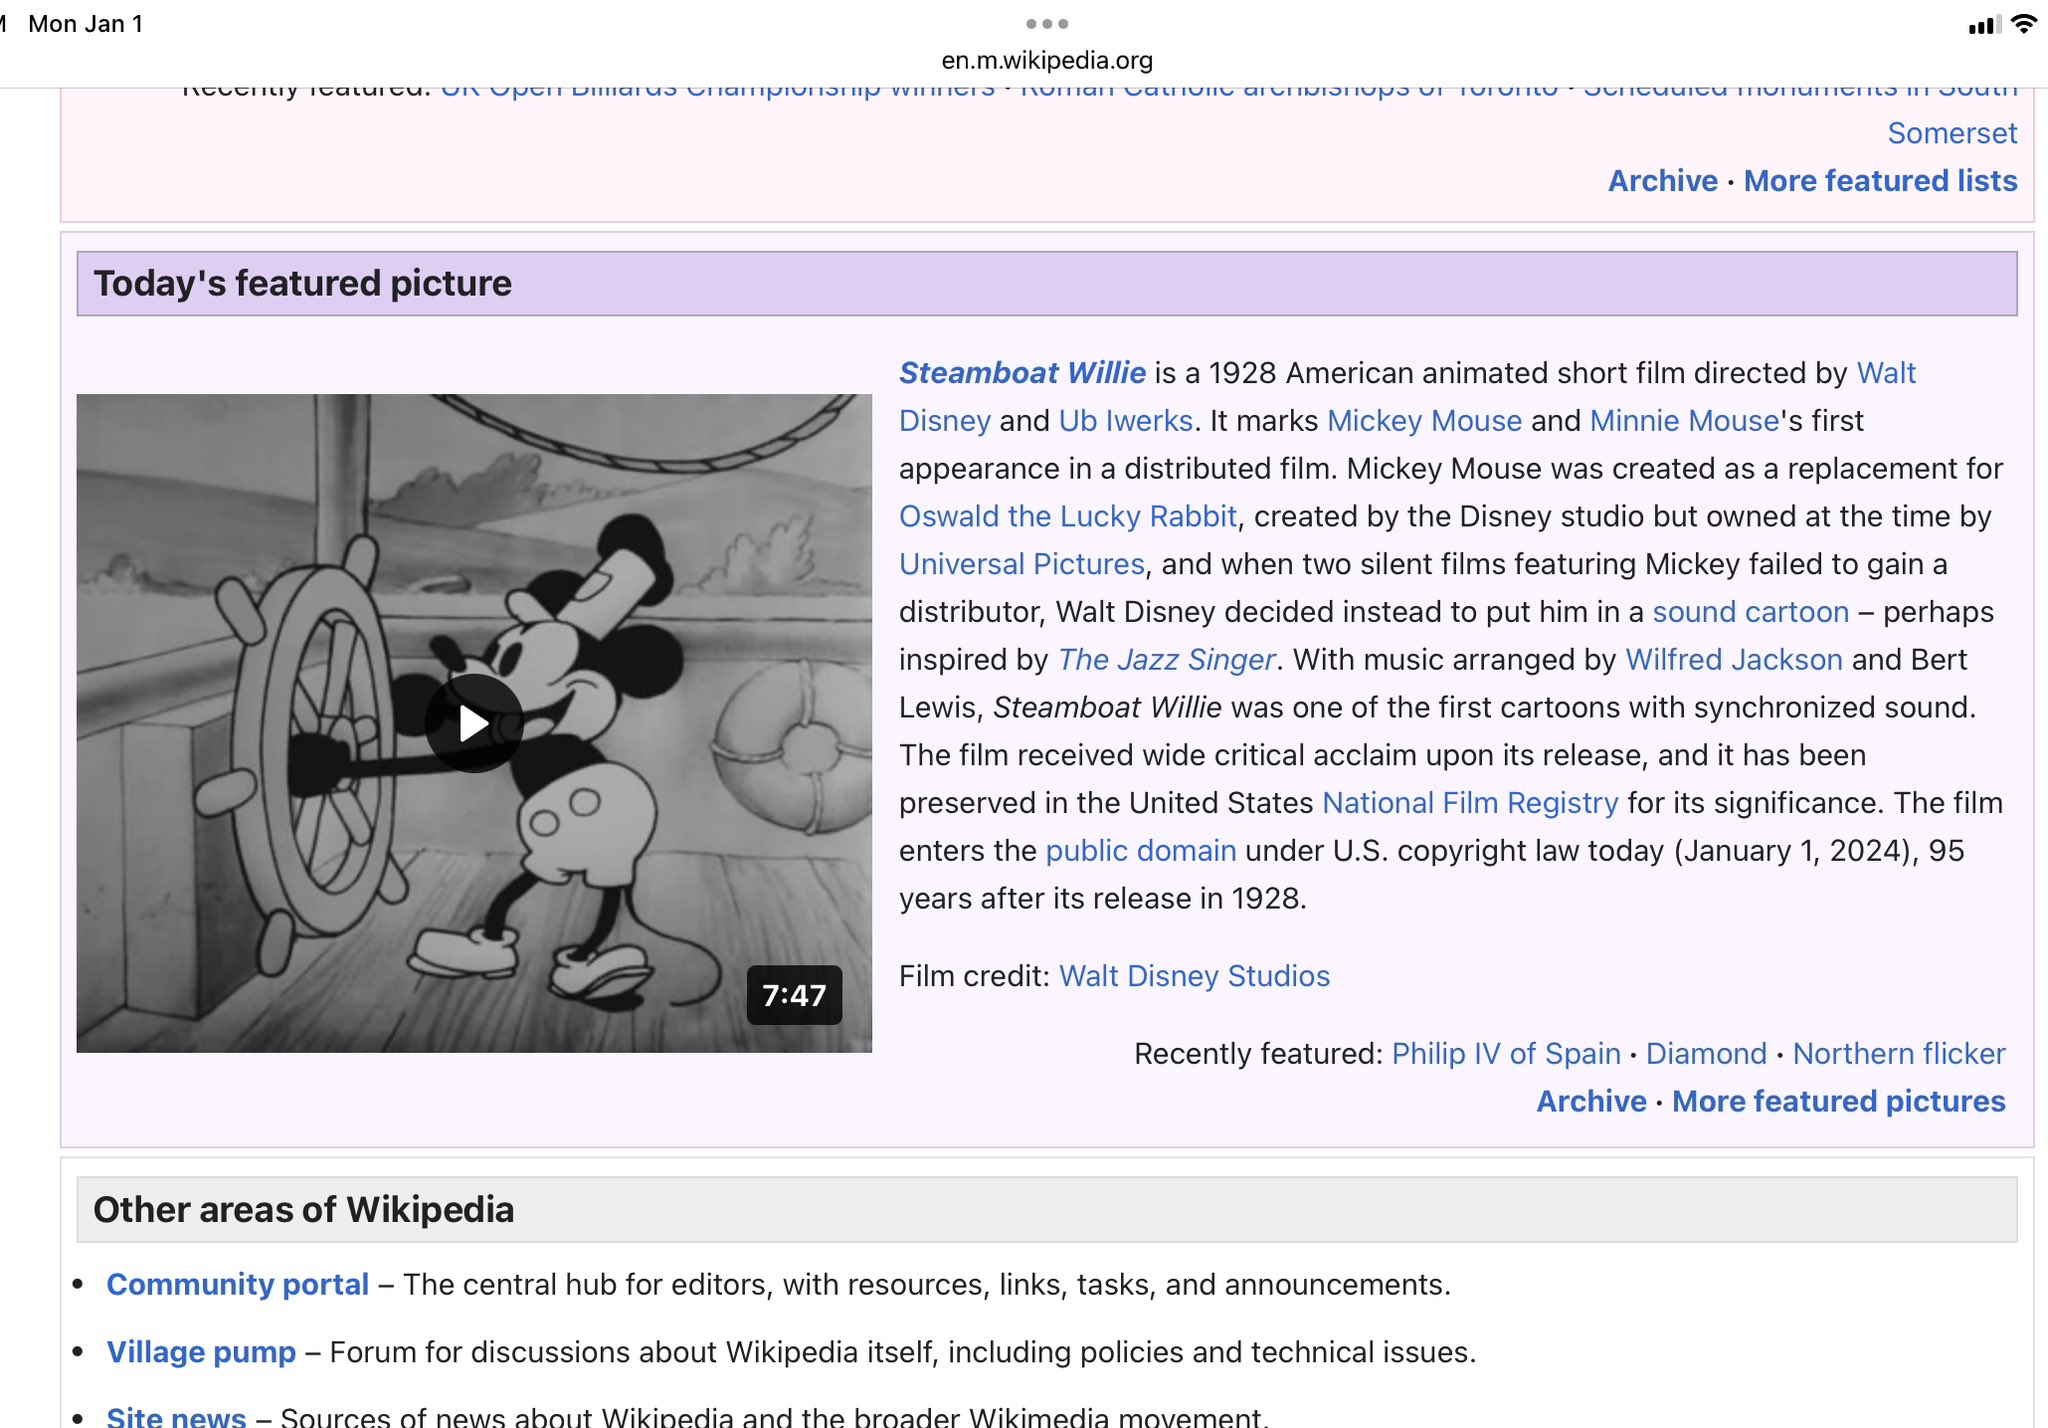Follow the Minnie Mouse link
The height and width of the screenshot is (1428, 2048).
(1684, 421)
